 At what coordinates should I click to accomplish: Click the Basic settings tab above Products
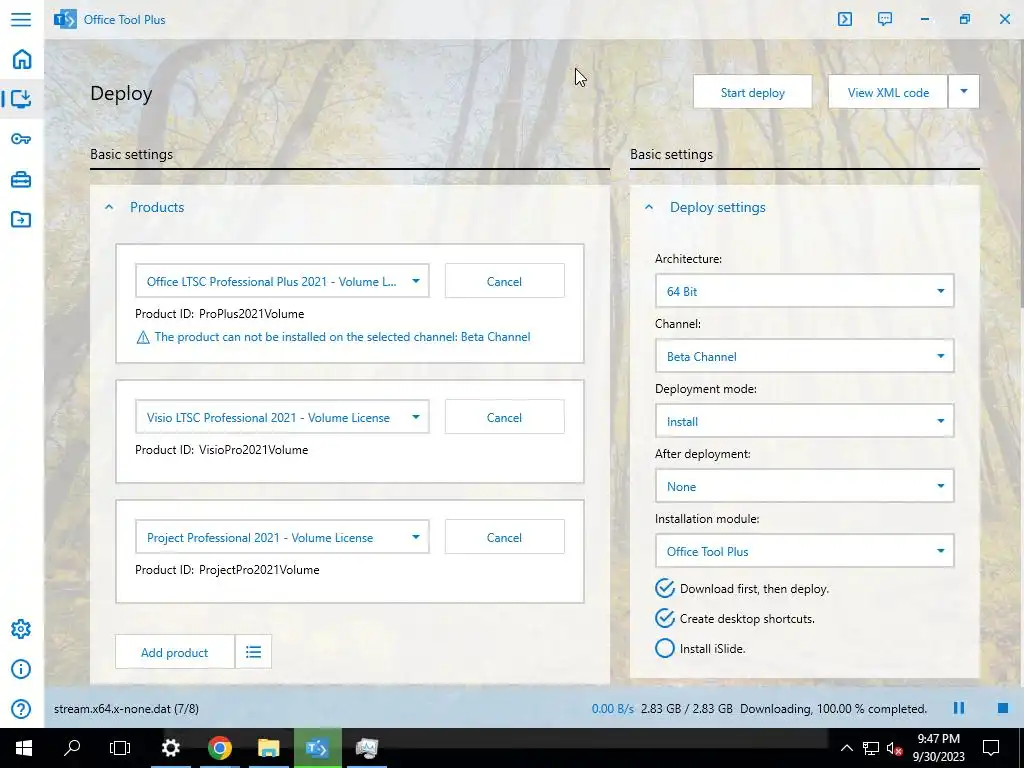click(131, 155)
